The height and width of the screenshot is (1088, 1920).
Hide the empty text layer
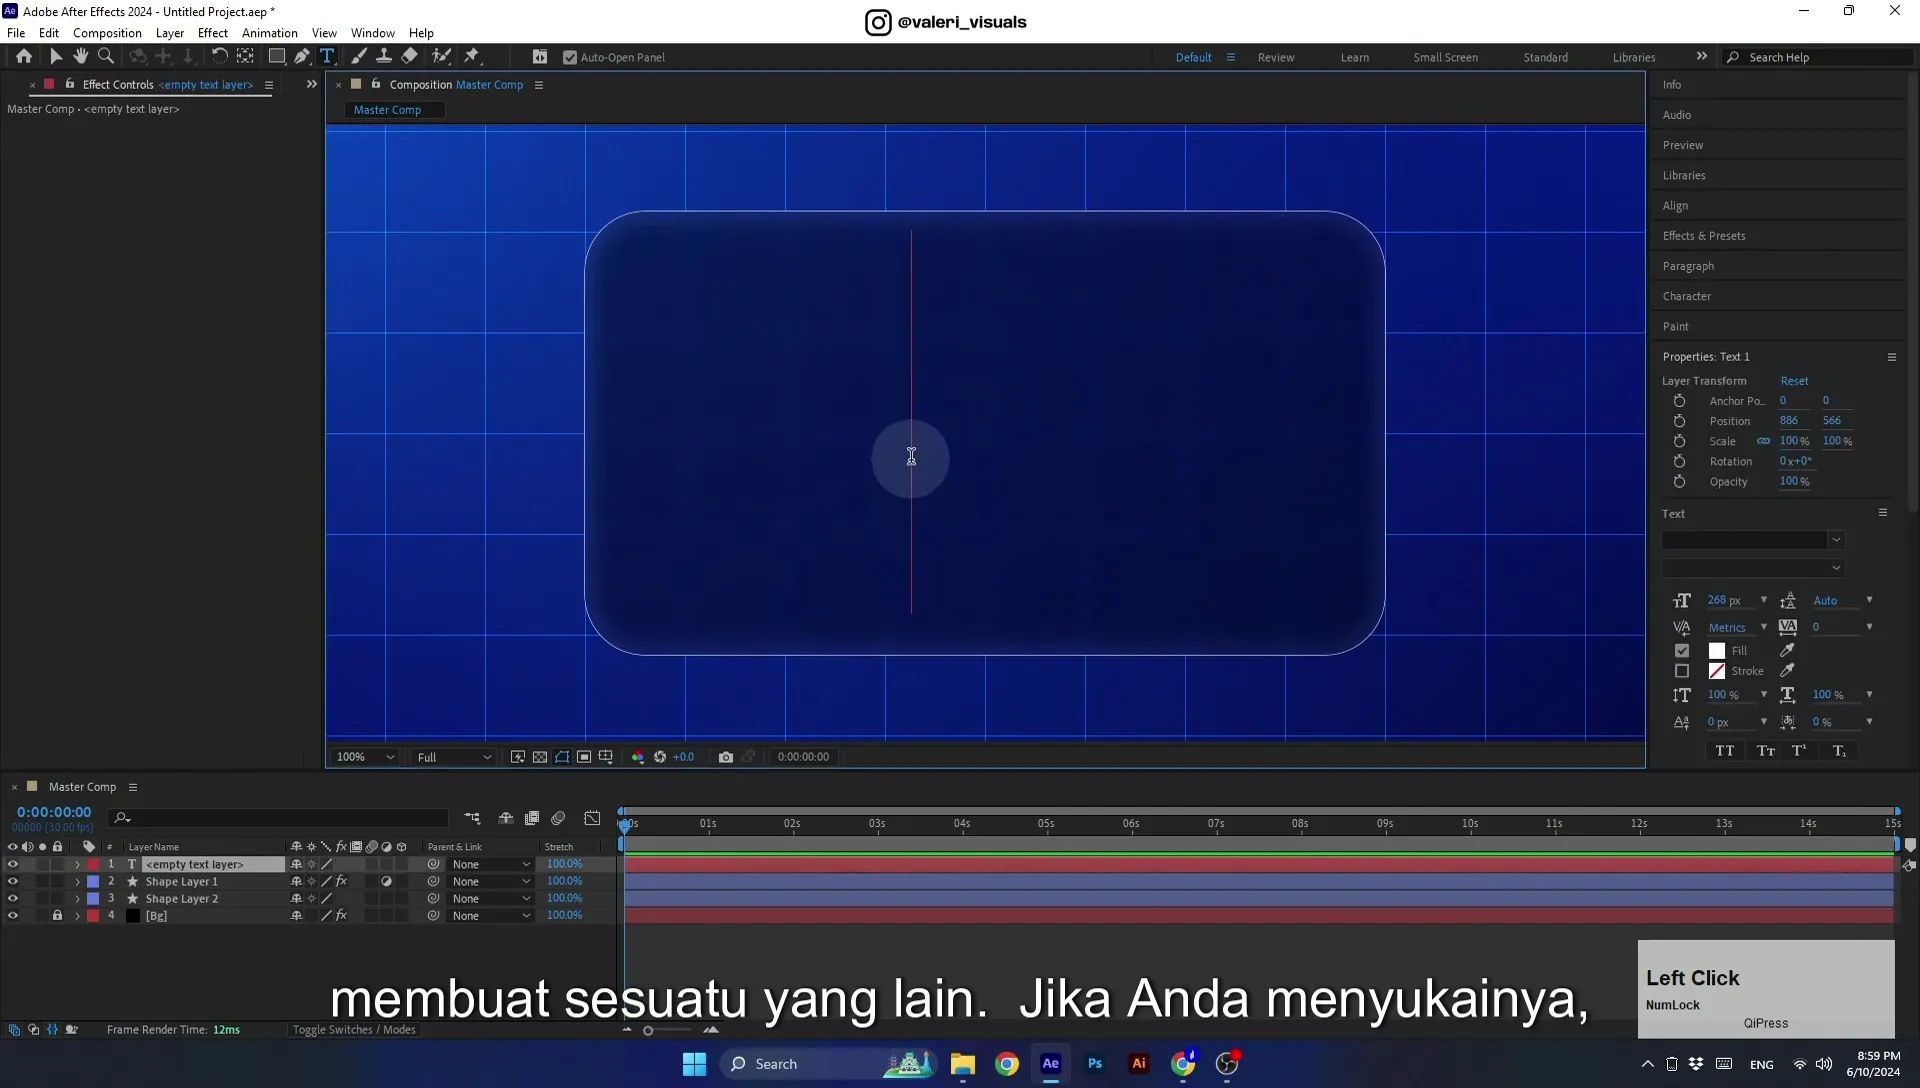[x=12, y=864]
